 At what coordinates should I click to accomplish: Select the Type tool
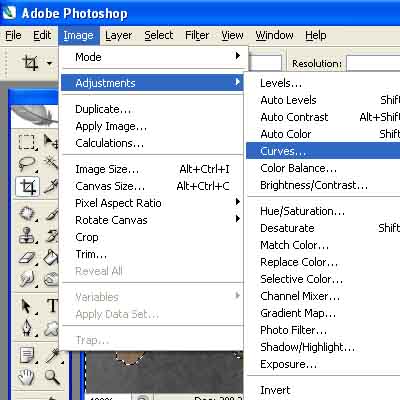51,305
